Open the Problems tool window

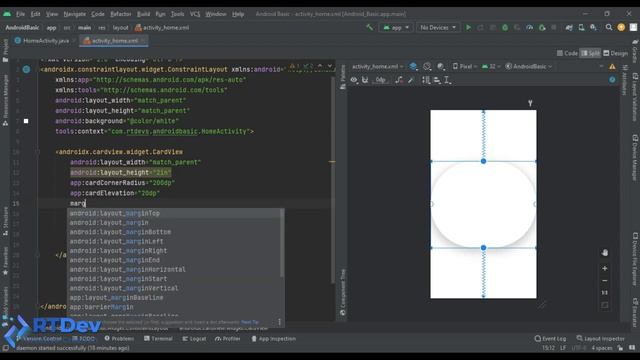(x=119, y=338)
